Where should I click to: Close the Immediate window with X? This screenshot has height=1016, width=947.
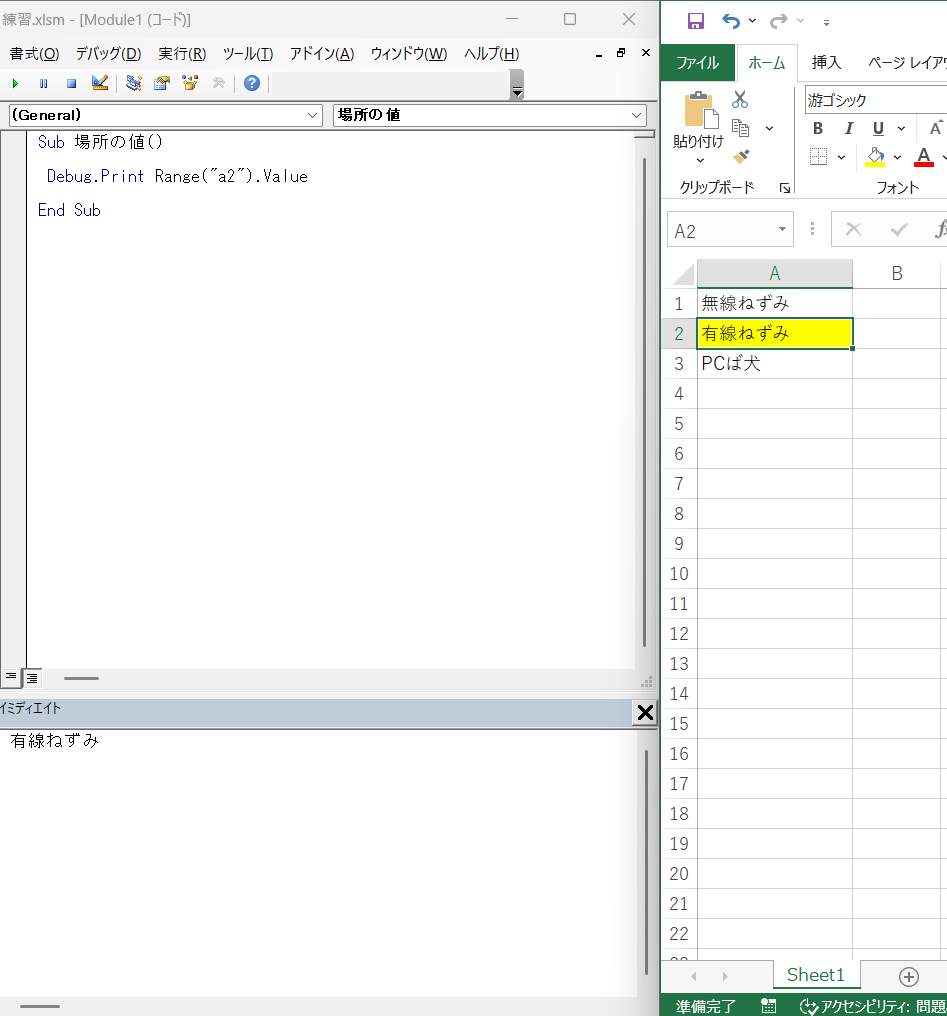coord(645,713)
